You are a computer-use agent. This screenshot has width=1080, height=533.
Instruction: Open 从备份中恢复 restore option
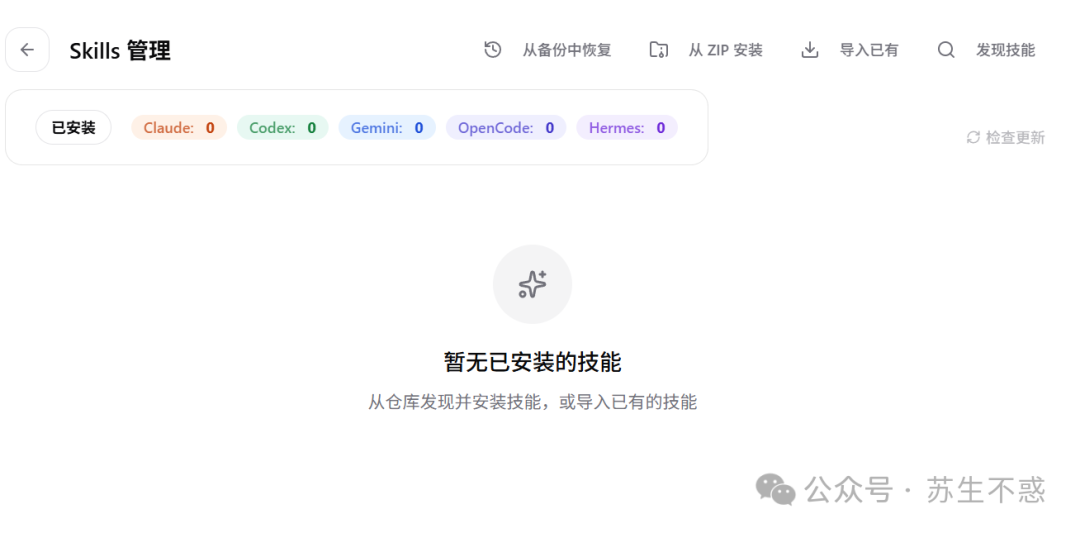coord(567,50)
